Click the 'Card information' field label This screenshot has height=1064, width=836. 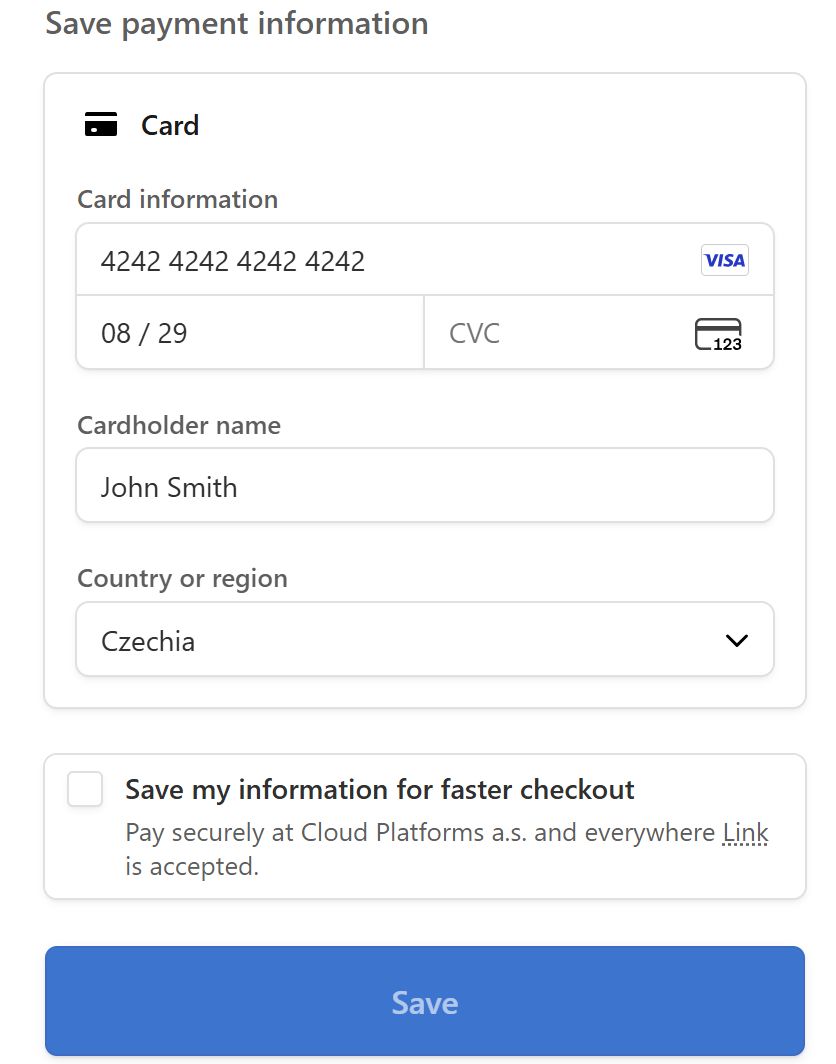click(177, 199)
